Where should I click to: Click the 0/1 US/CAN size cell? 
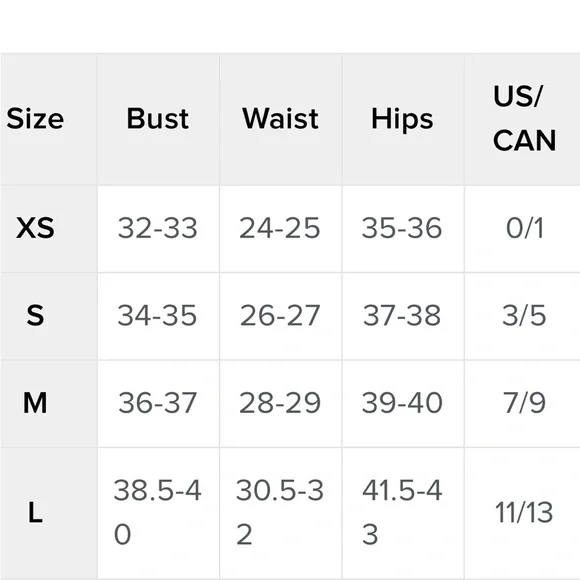525,228
